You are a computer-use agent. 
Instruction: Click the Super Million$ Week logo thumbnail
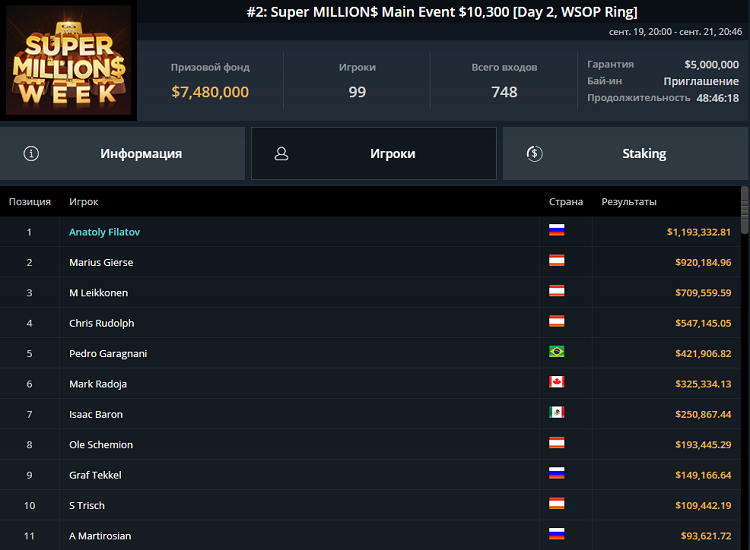click(68, 62)
